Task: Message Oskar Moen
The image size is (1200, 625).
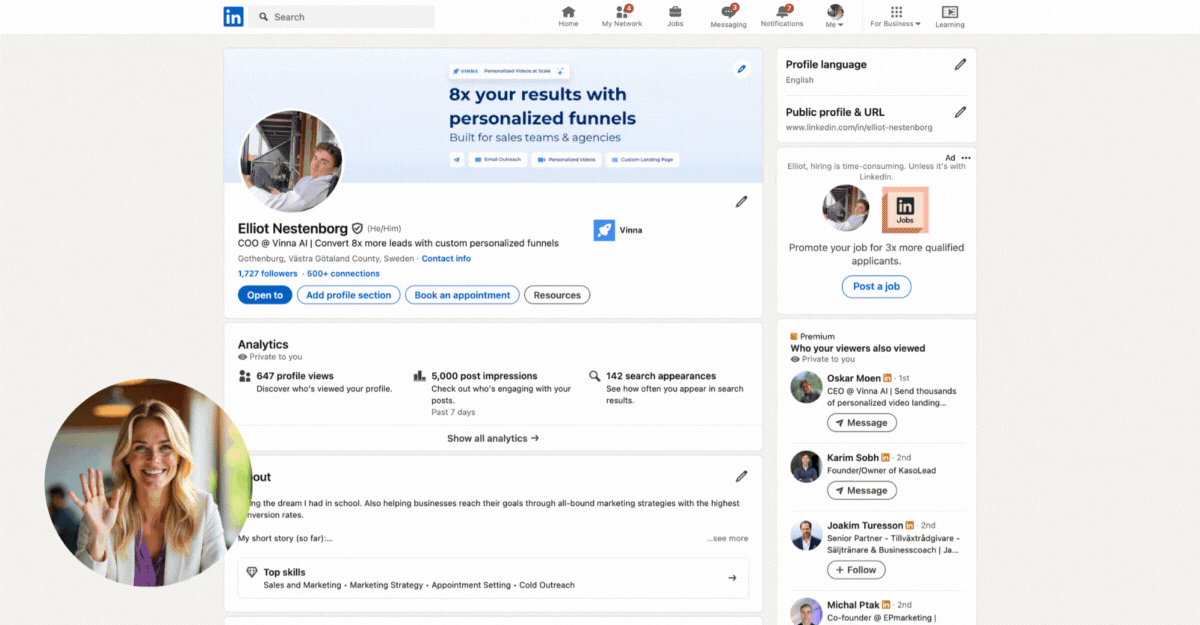Action: coord(861,422)
